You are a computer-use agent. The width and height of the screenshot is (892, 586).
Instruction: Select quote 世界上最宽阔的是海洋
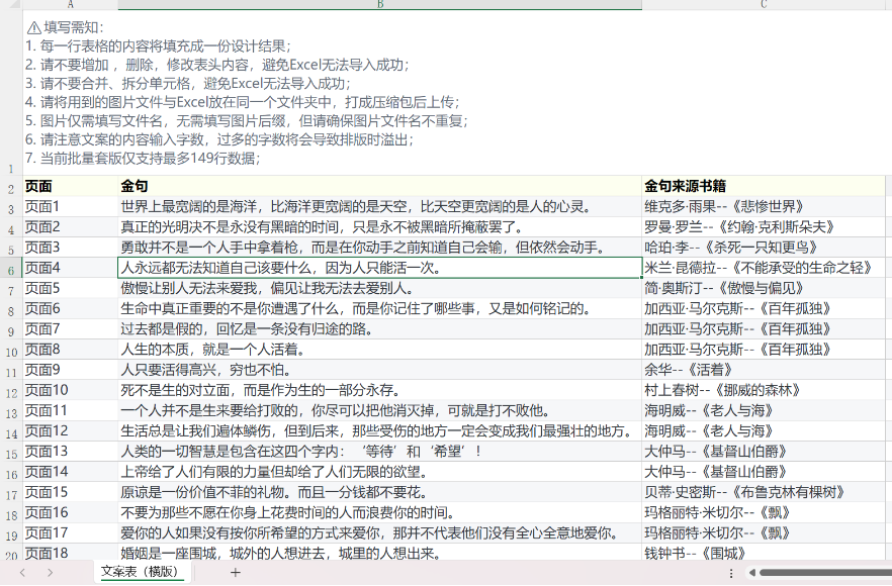[380, 207]
